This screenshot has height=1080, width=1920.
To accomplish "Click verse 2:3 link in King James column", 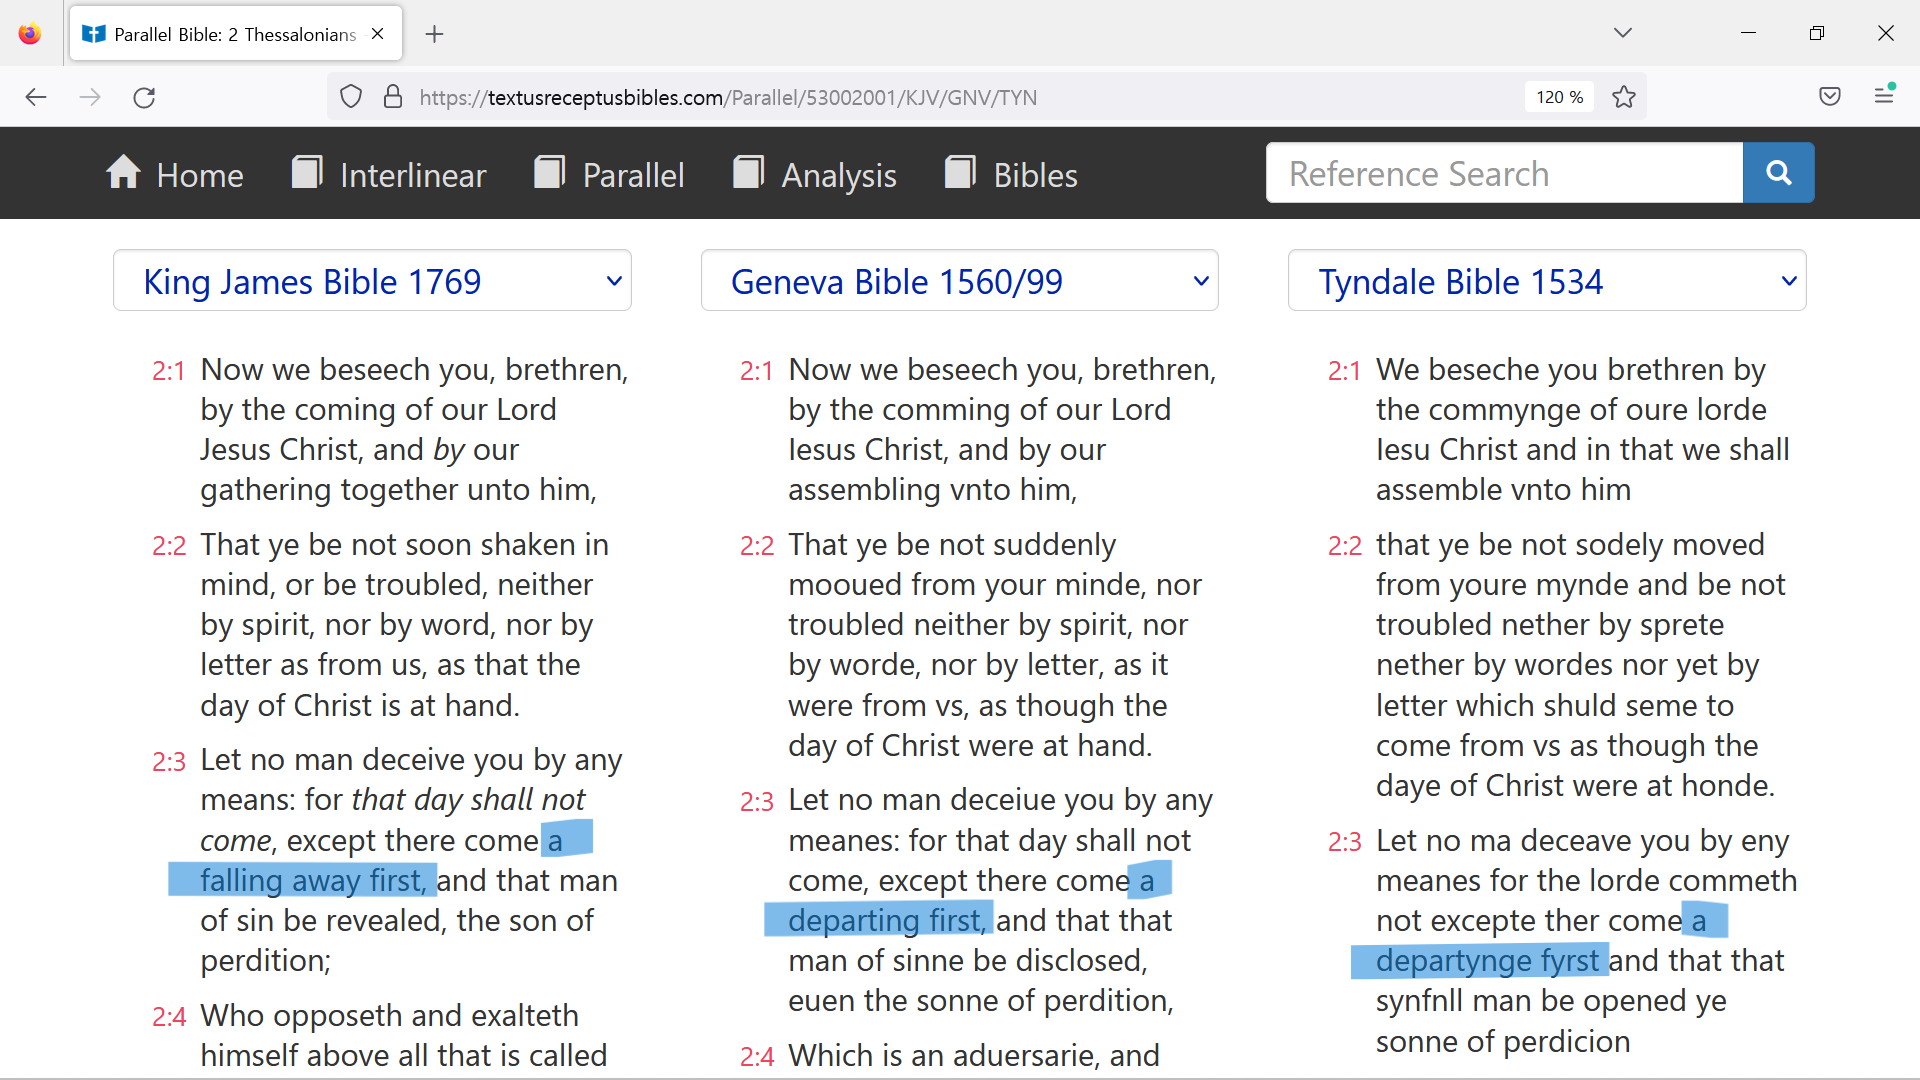I will point(169,762).
